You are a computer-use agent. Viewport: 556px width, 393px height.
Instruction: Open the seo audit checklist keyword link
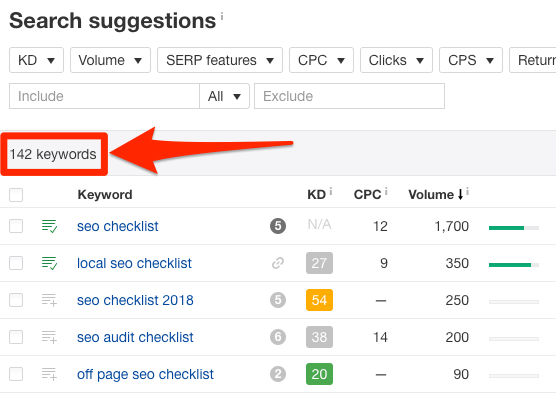tap(135, 337)
